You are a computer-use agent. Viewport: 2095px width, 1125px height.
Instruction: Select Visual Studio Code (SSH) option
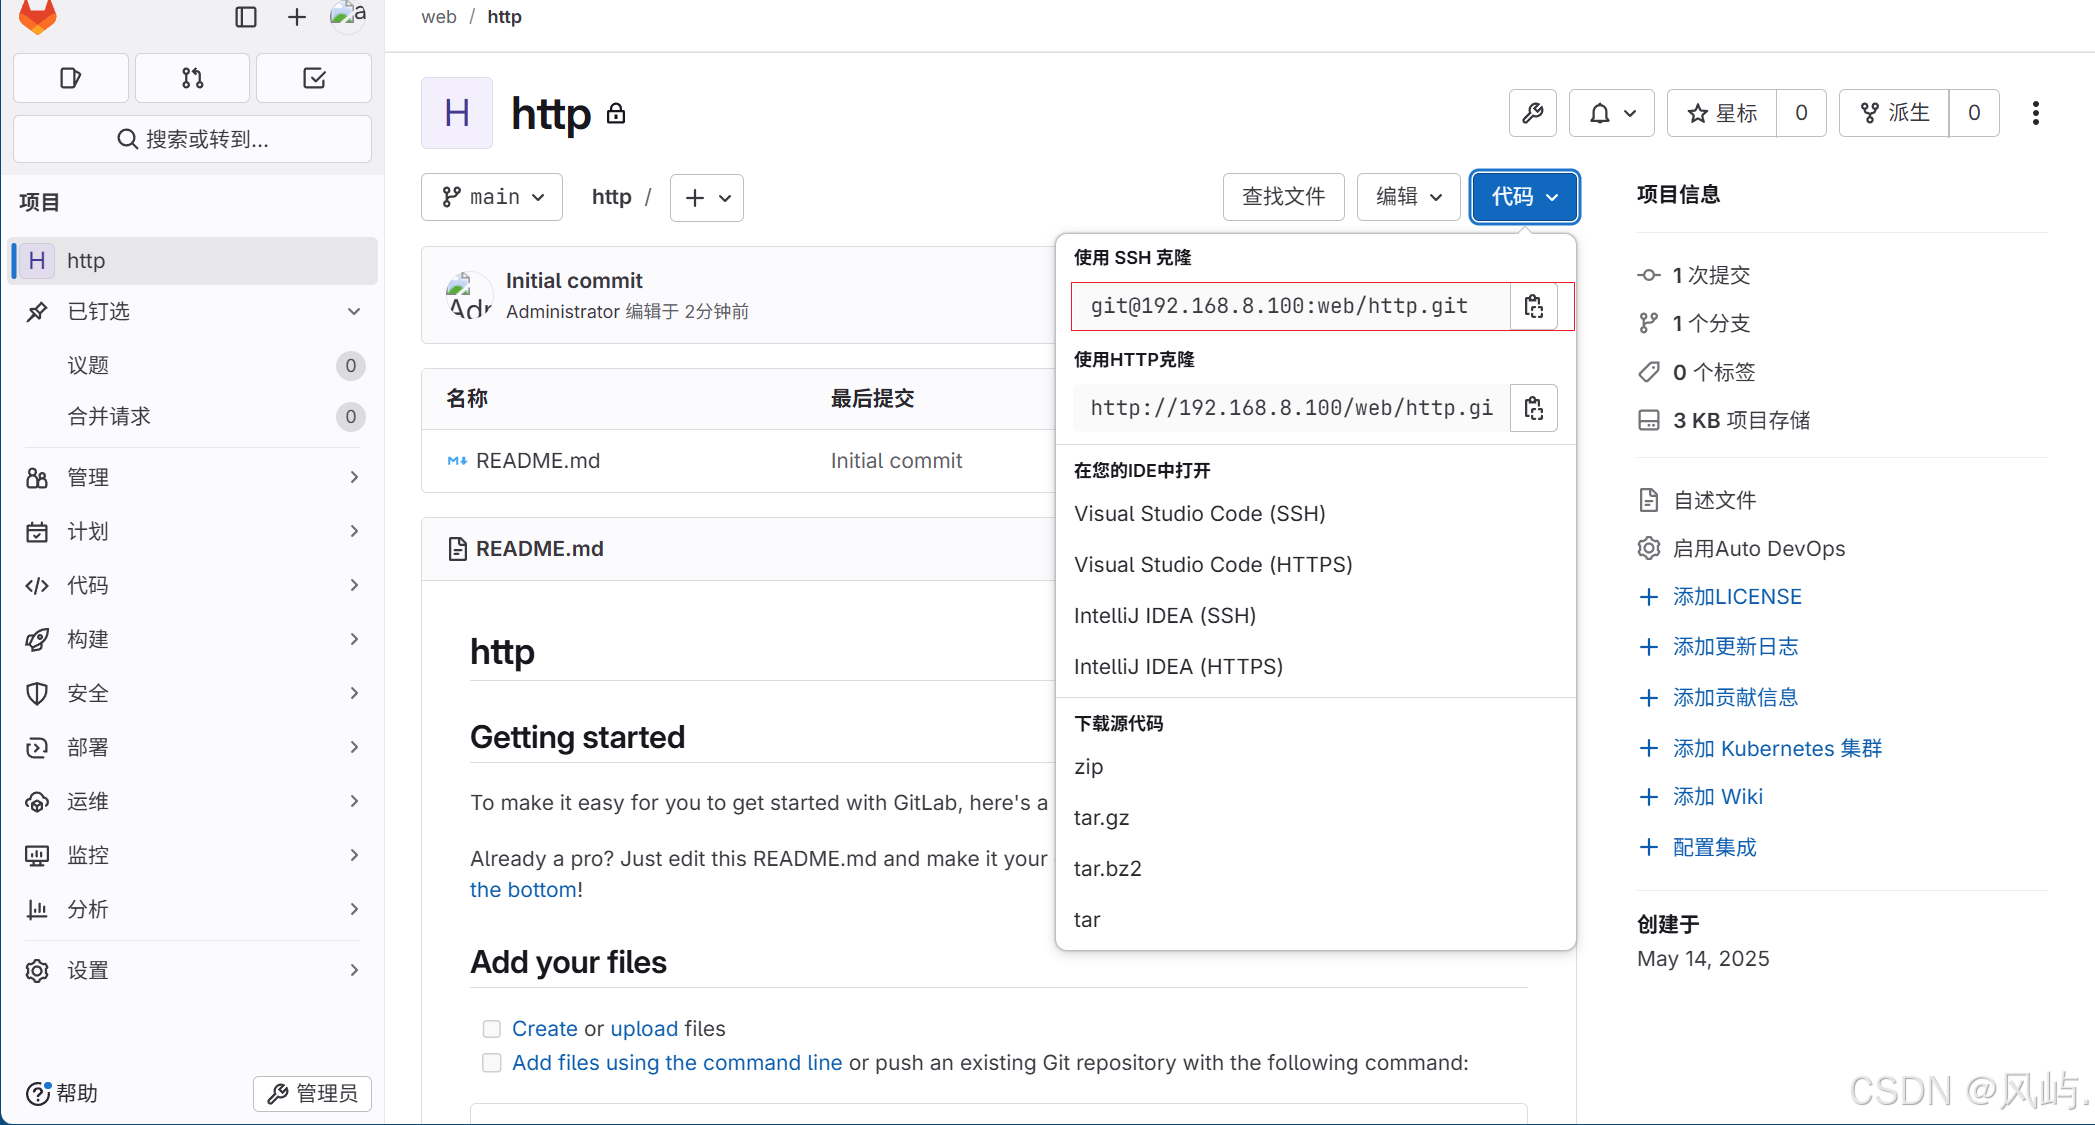(x=1199, y=514)
